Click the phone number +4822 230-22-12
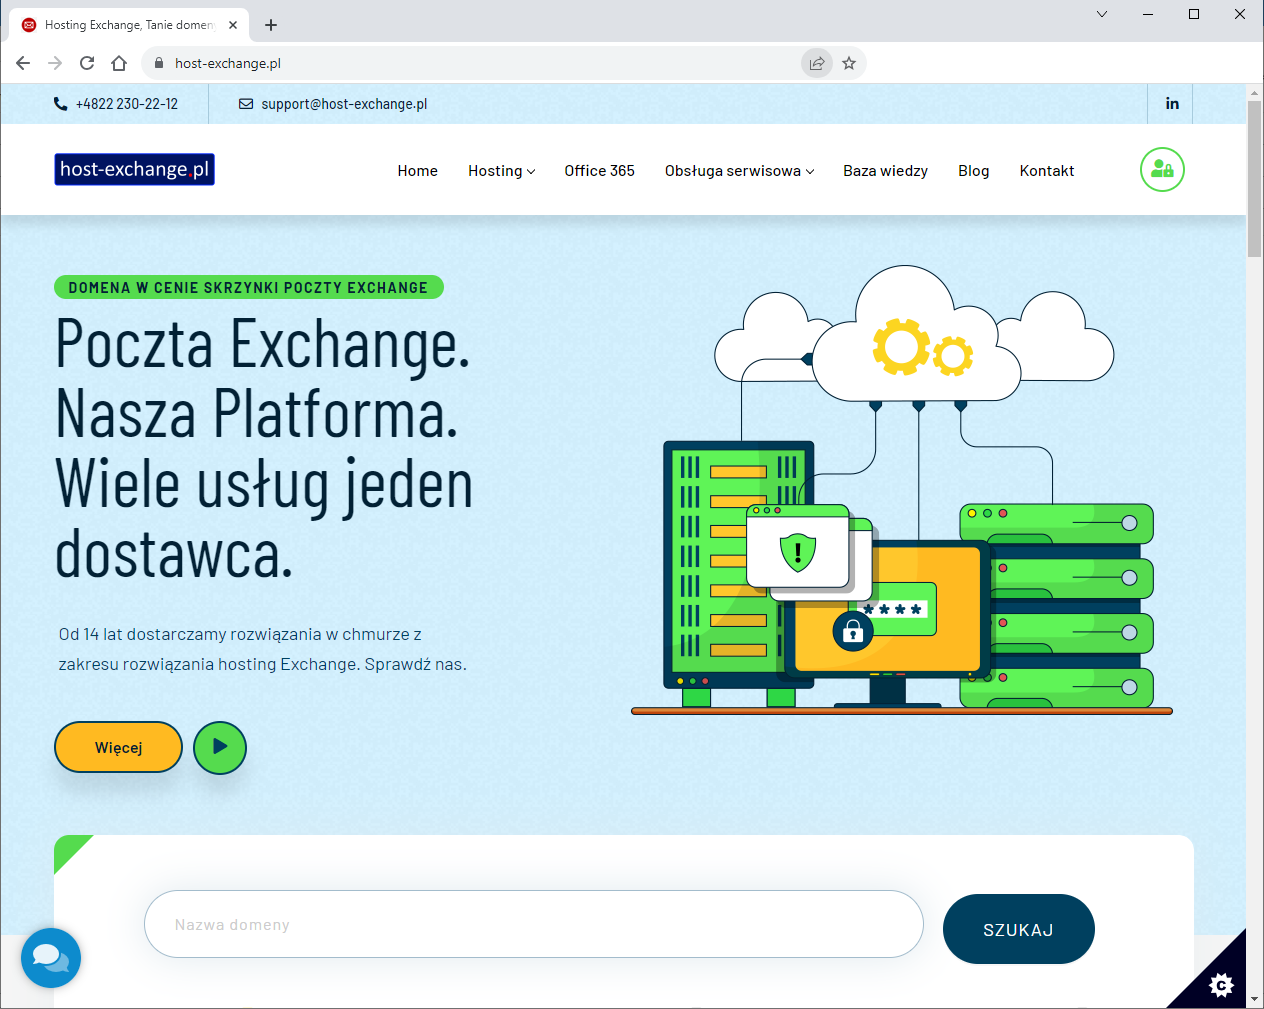Image resolution: width=1264 pixels, height=1009 pixels. pos(115,104)
